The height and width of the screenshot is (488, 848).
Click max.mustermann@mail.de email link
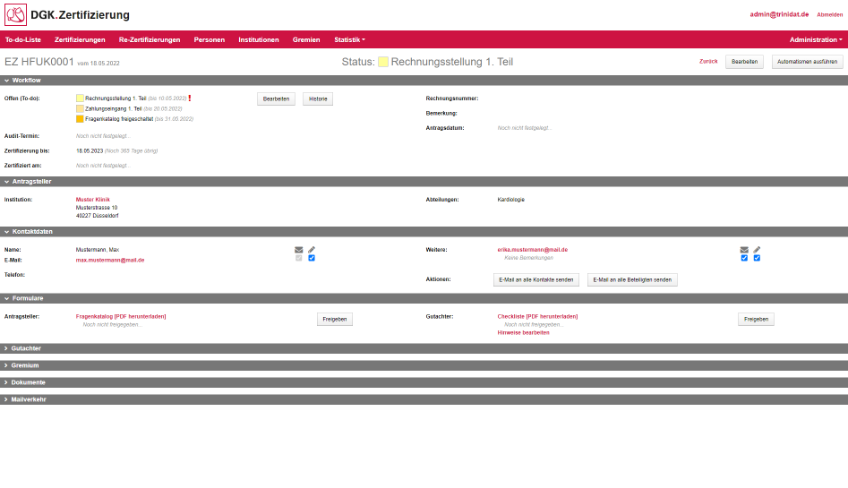pos(110,260)
